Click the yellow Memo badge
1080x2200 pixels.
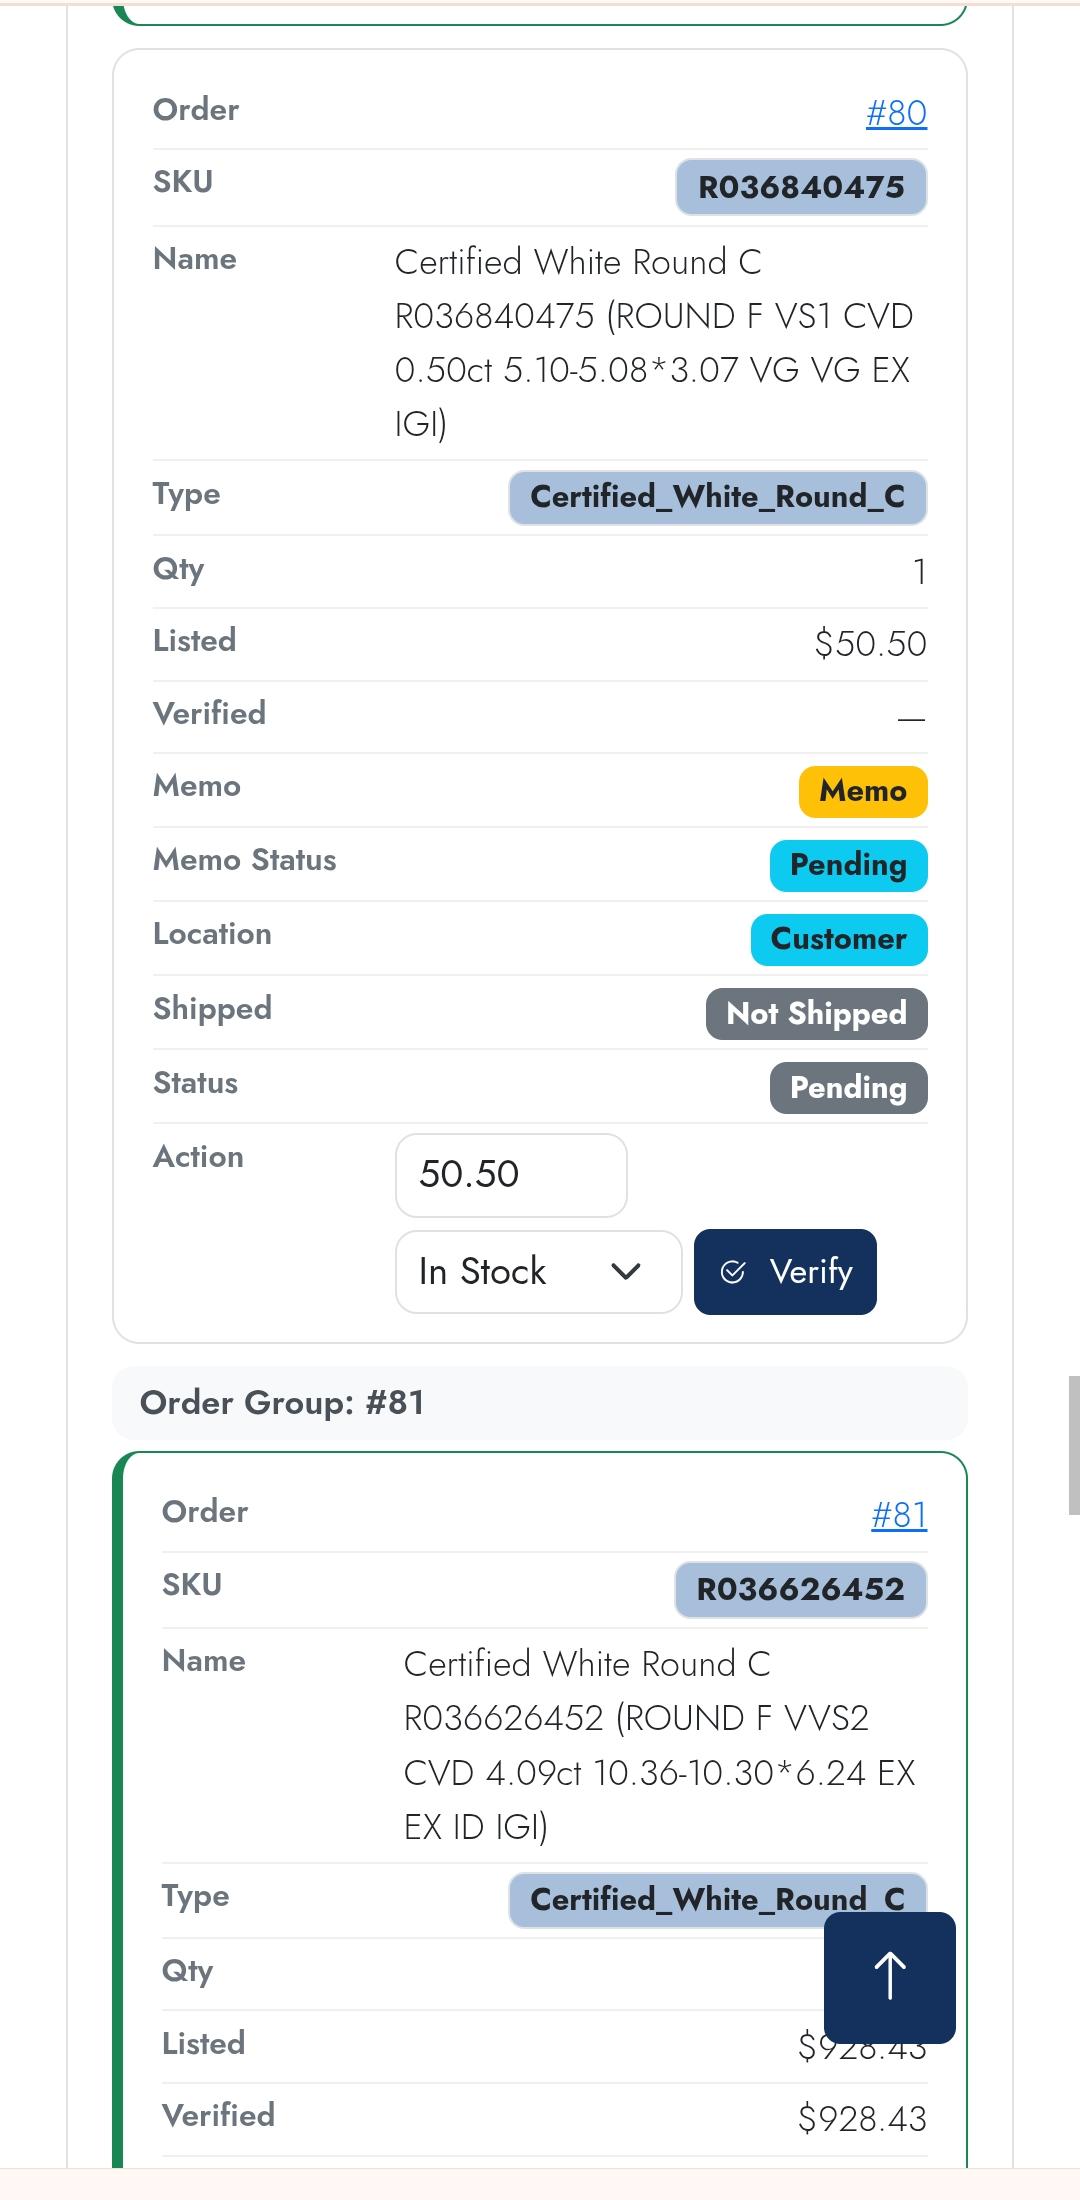[x=862, y=791]
